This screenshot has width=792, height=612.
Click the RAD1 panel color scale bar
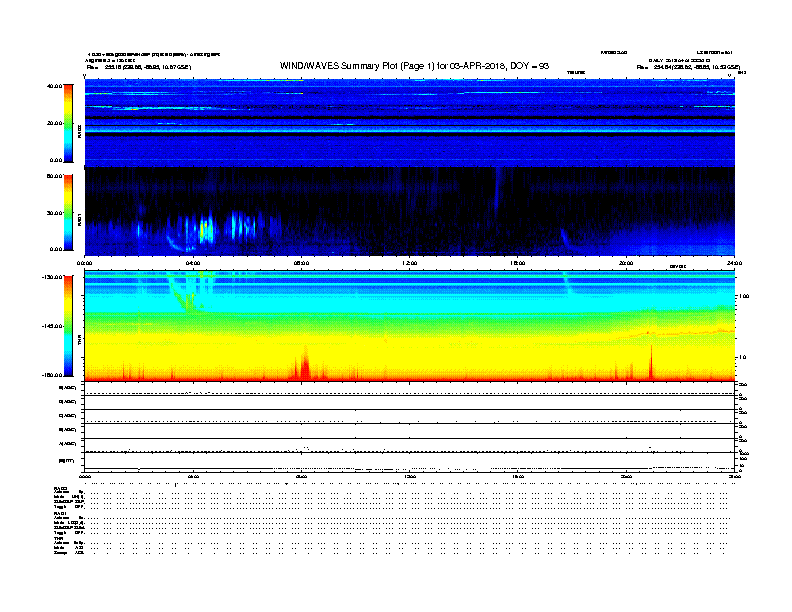click(x=68, y=212)
